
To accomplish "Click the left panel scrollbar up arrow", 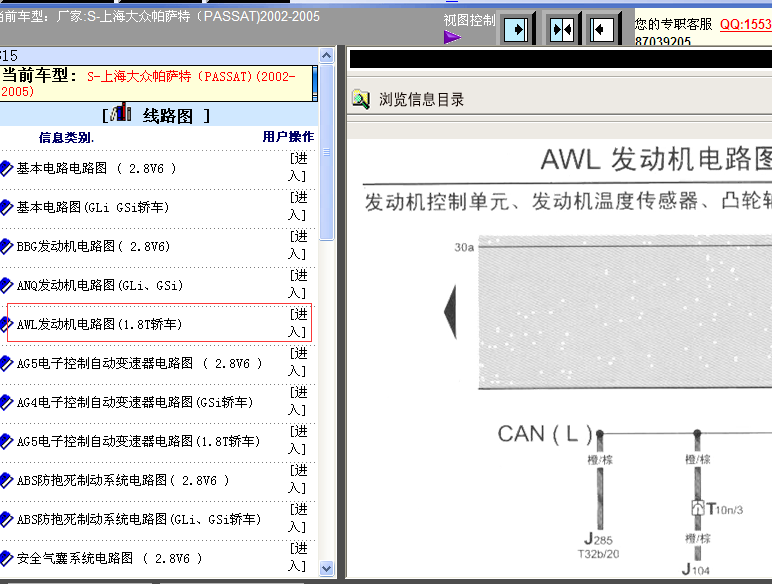I will (326, 55).
